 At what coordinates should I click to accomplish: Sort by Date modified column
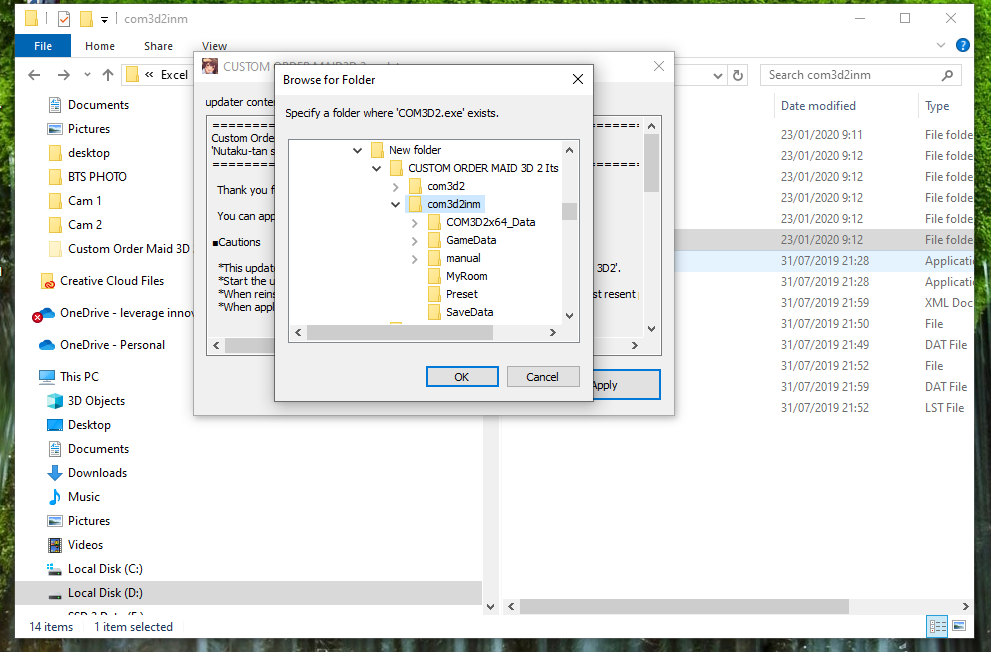point(818,106)
